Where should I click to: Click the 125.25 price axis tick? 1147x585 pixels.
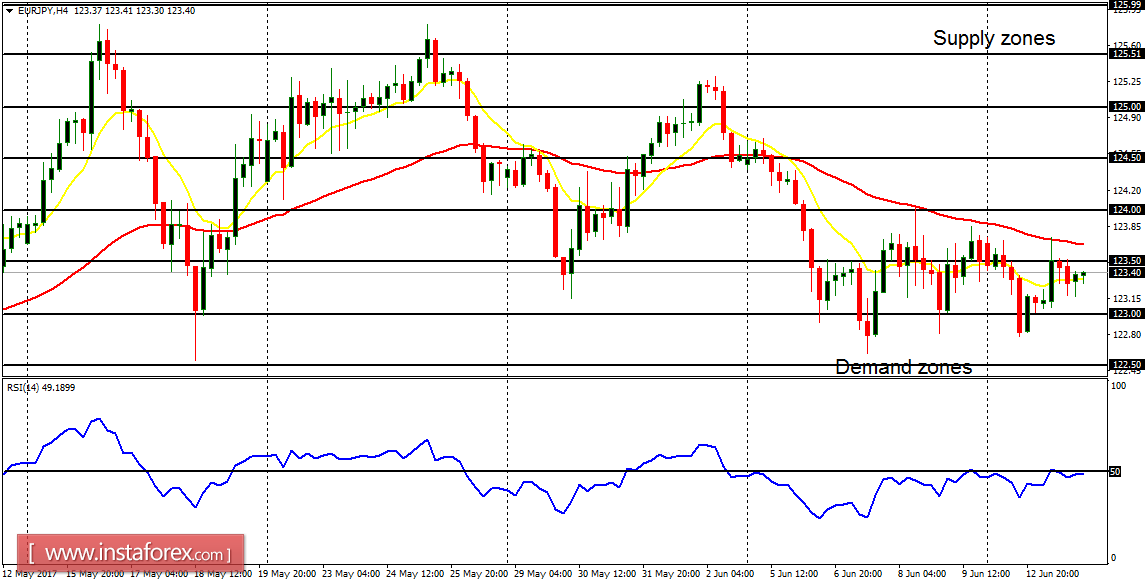[x=1127, y=81]
